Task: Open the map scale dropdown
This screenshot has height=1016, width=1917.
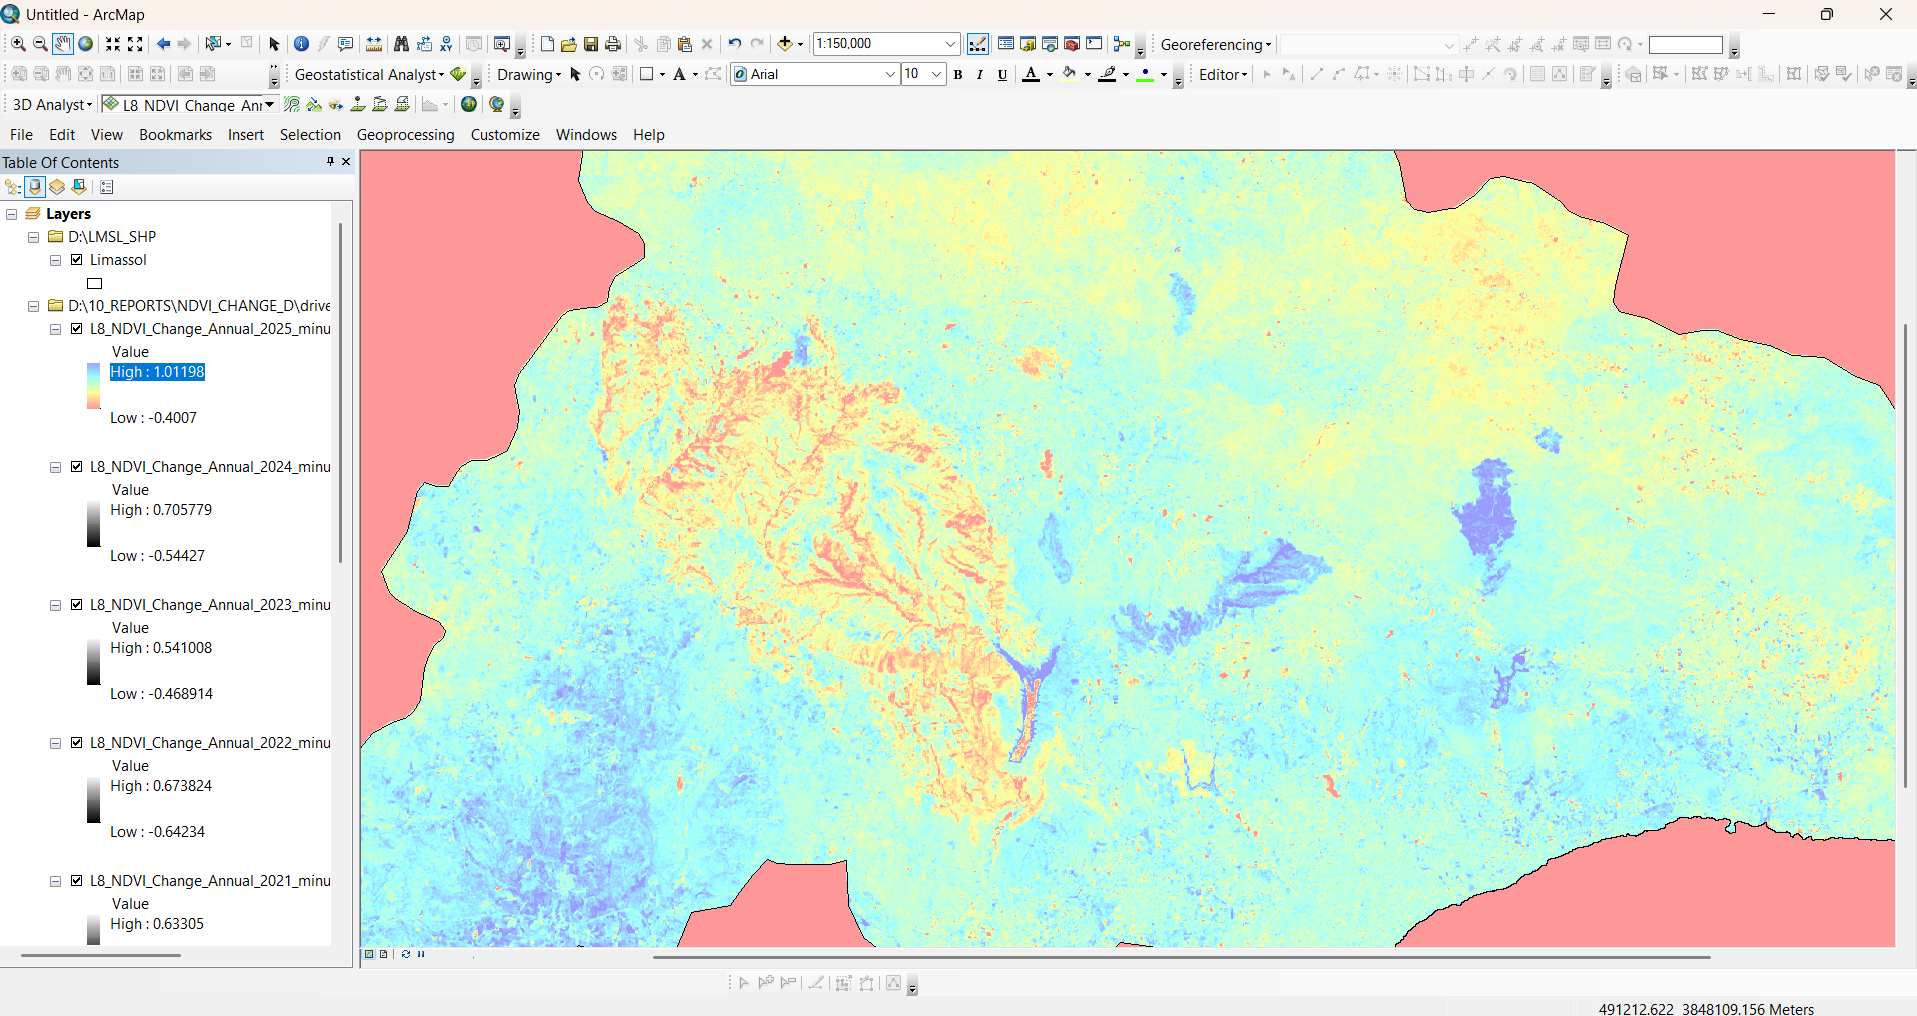Action: pyautogui.click(x=950, y=44)
